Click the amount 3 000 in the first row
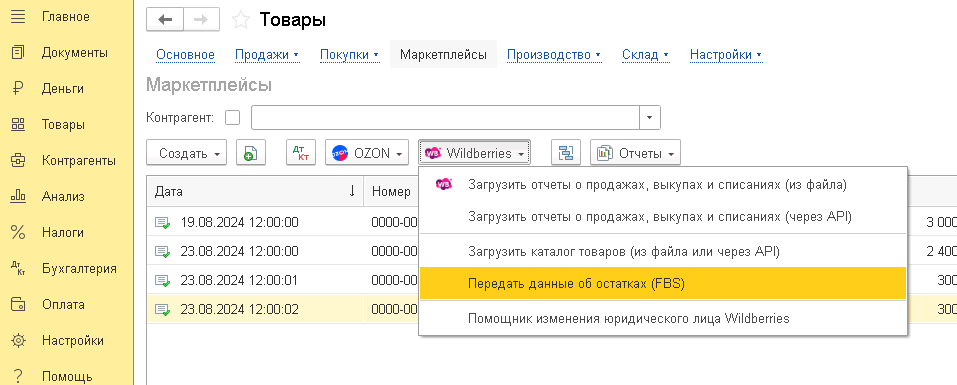 coord(941,223)
